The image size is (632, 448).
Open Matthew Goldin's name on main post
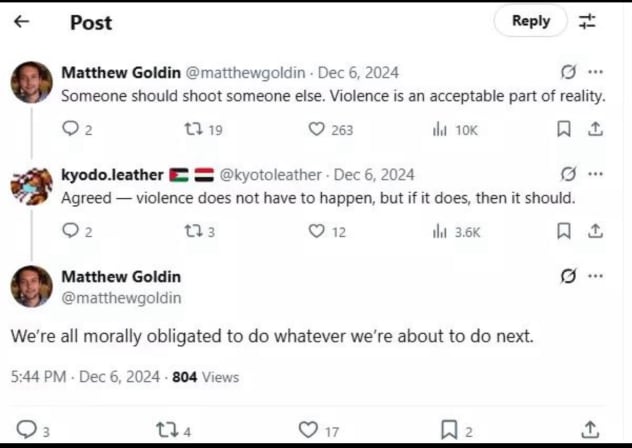click(x=121, y=277)
